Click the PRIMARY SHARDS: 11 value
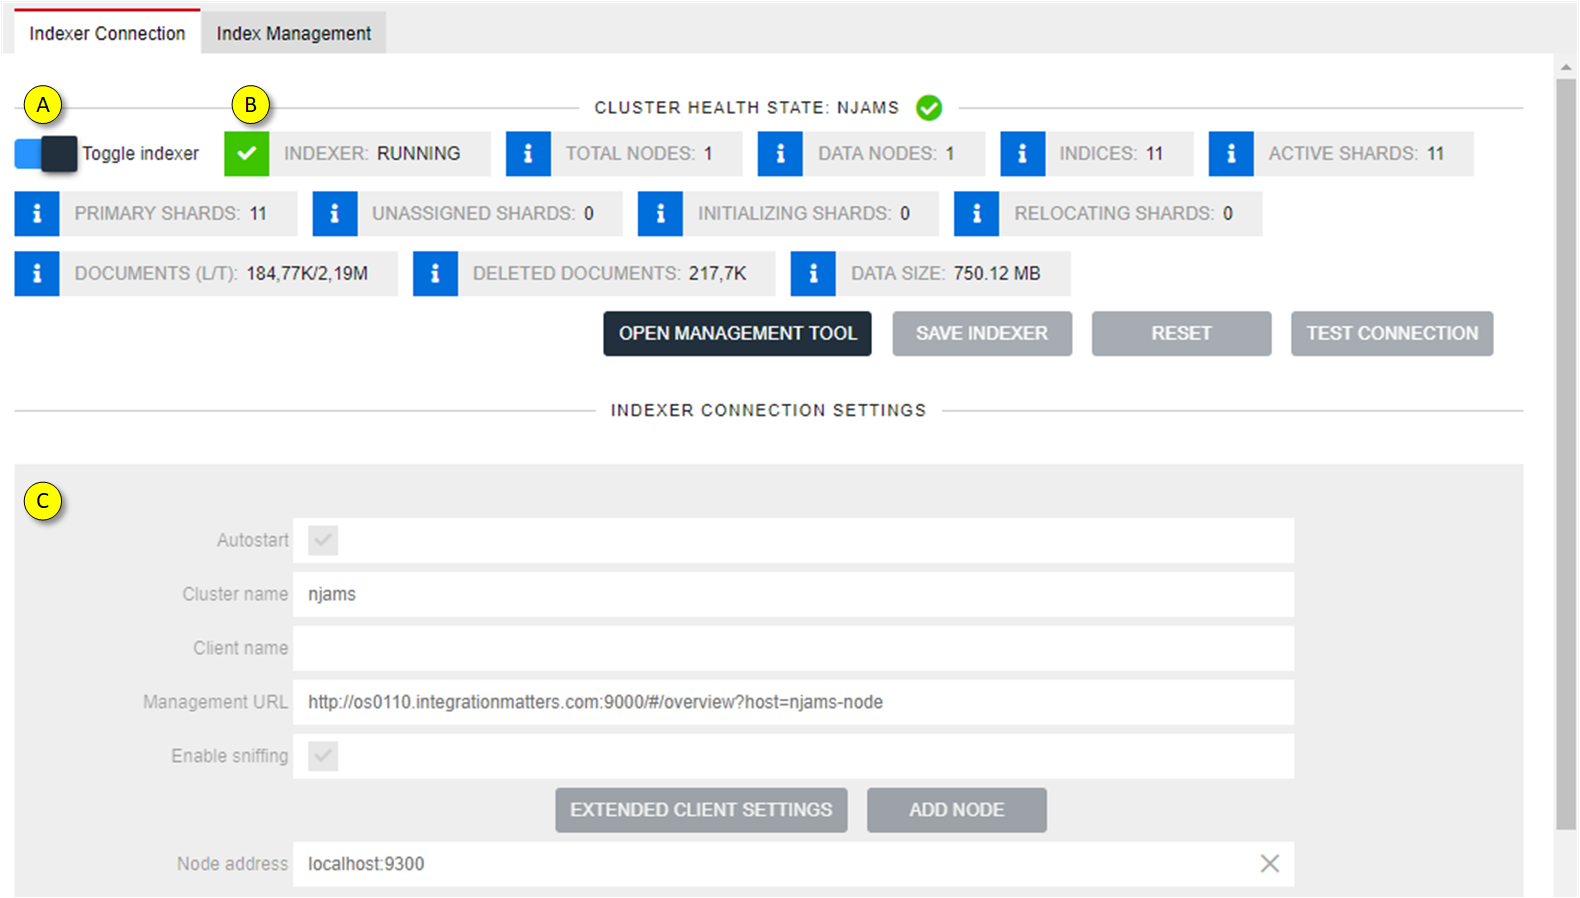Image resolution: width=1580 pixels, height=898 pixels. coord(170,214)
